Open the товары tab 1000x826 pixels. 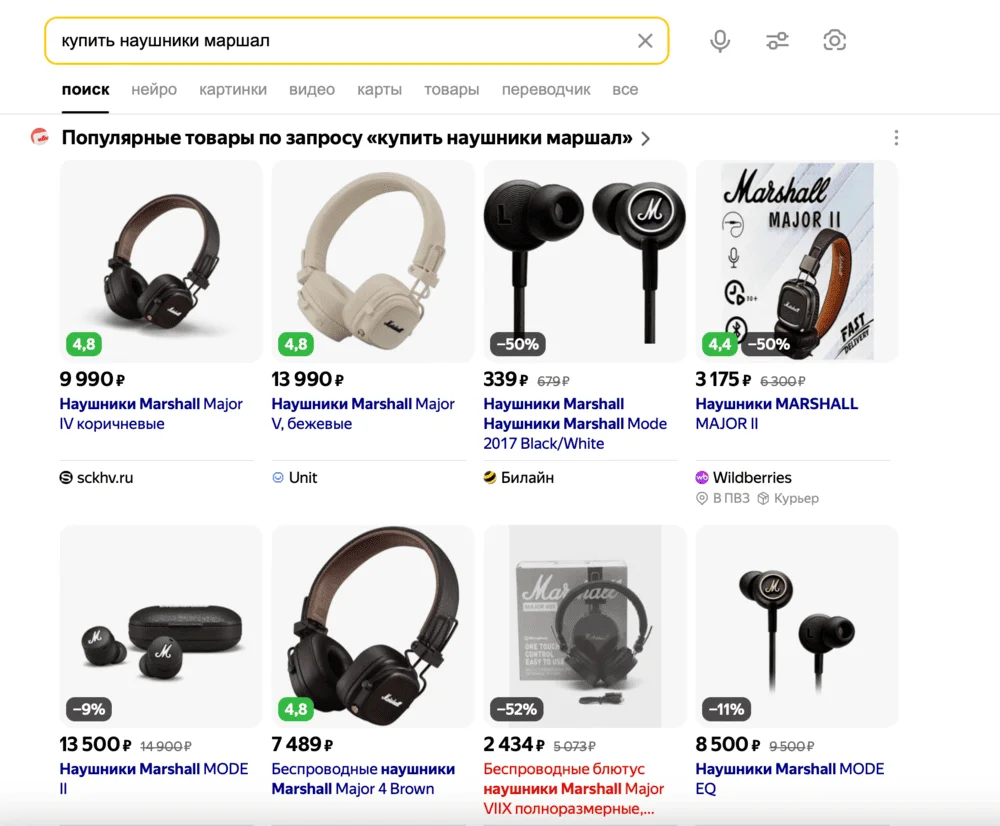[451, 90]
